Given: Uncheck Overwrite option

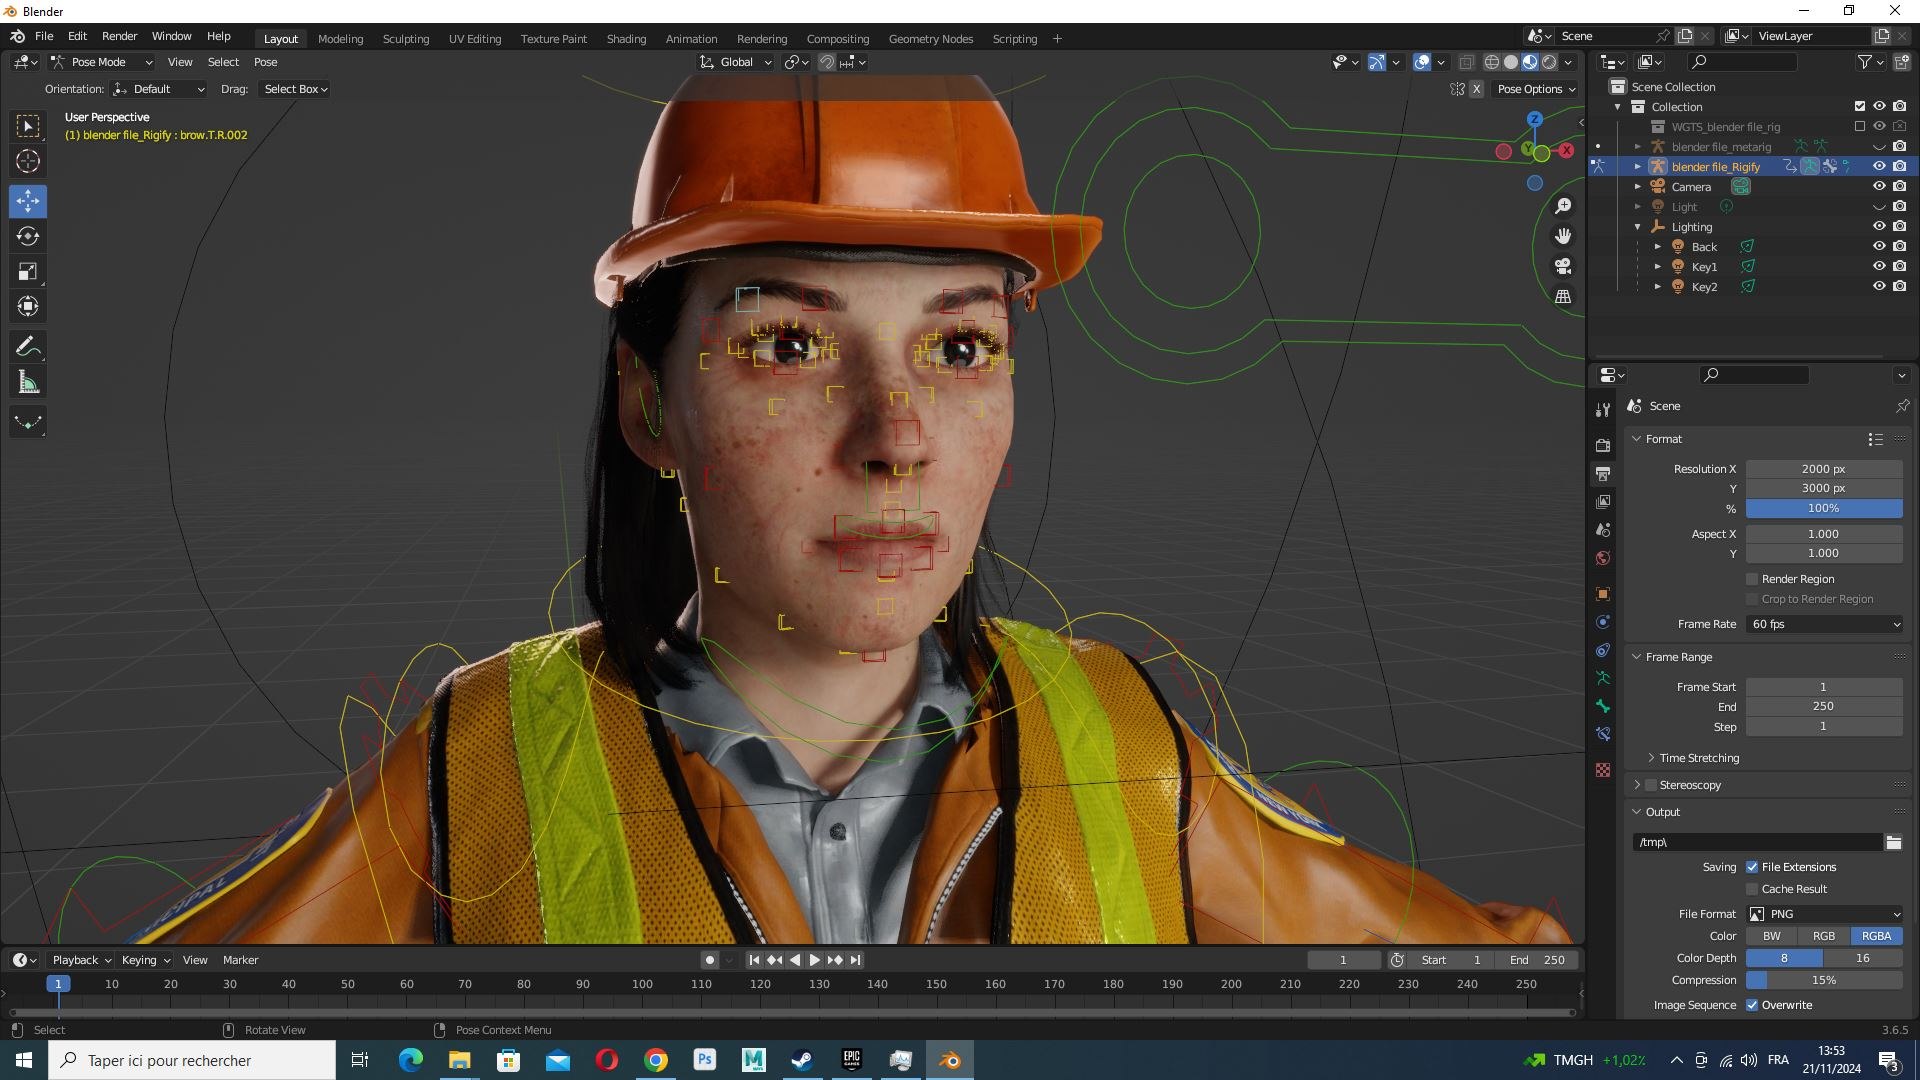Looking at the screenshot, I should tap(1752, 1005).
